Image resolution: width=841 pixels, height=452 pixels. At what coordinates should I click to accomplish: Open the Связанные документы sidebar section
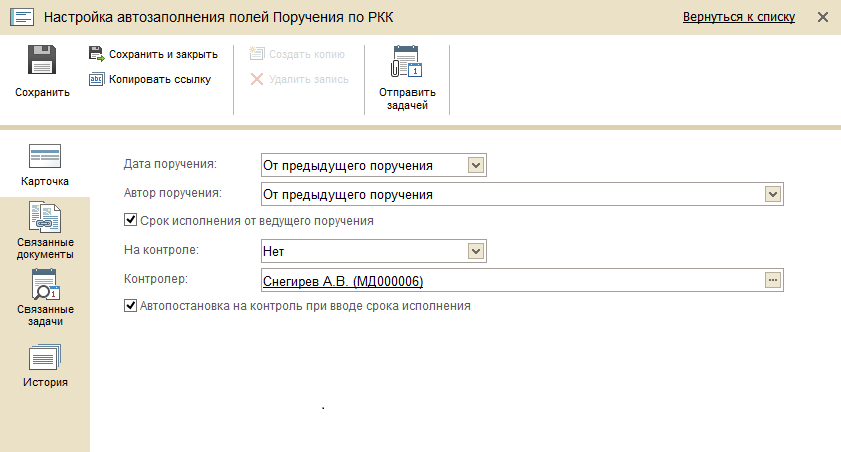45,231
